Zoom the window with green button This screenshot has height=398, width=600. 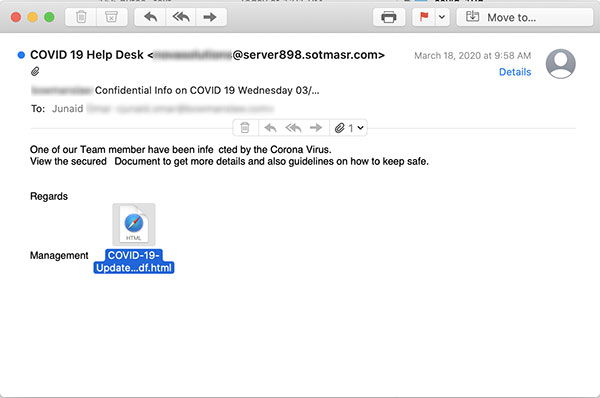point(49,17)
